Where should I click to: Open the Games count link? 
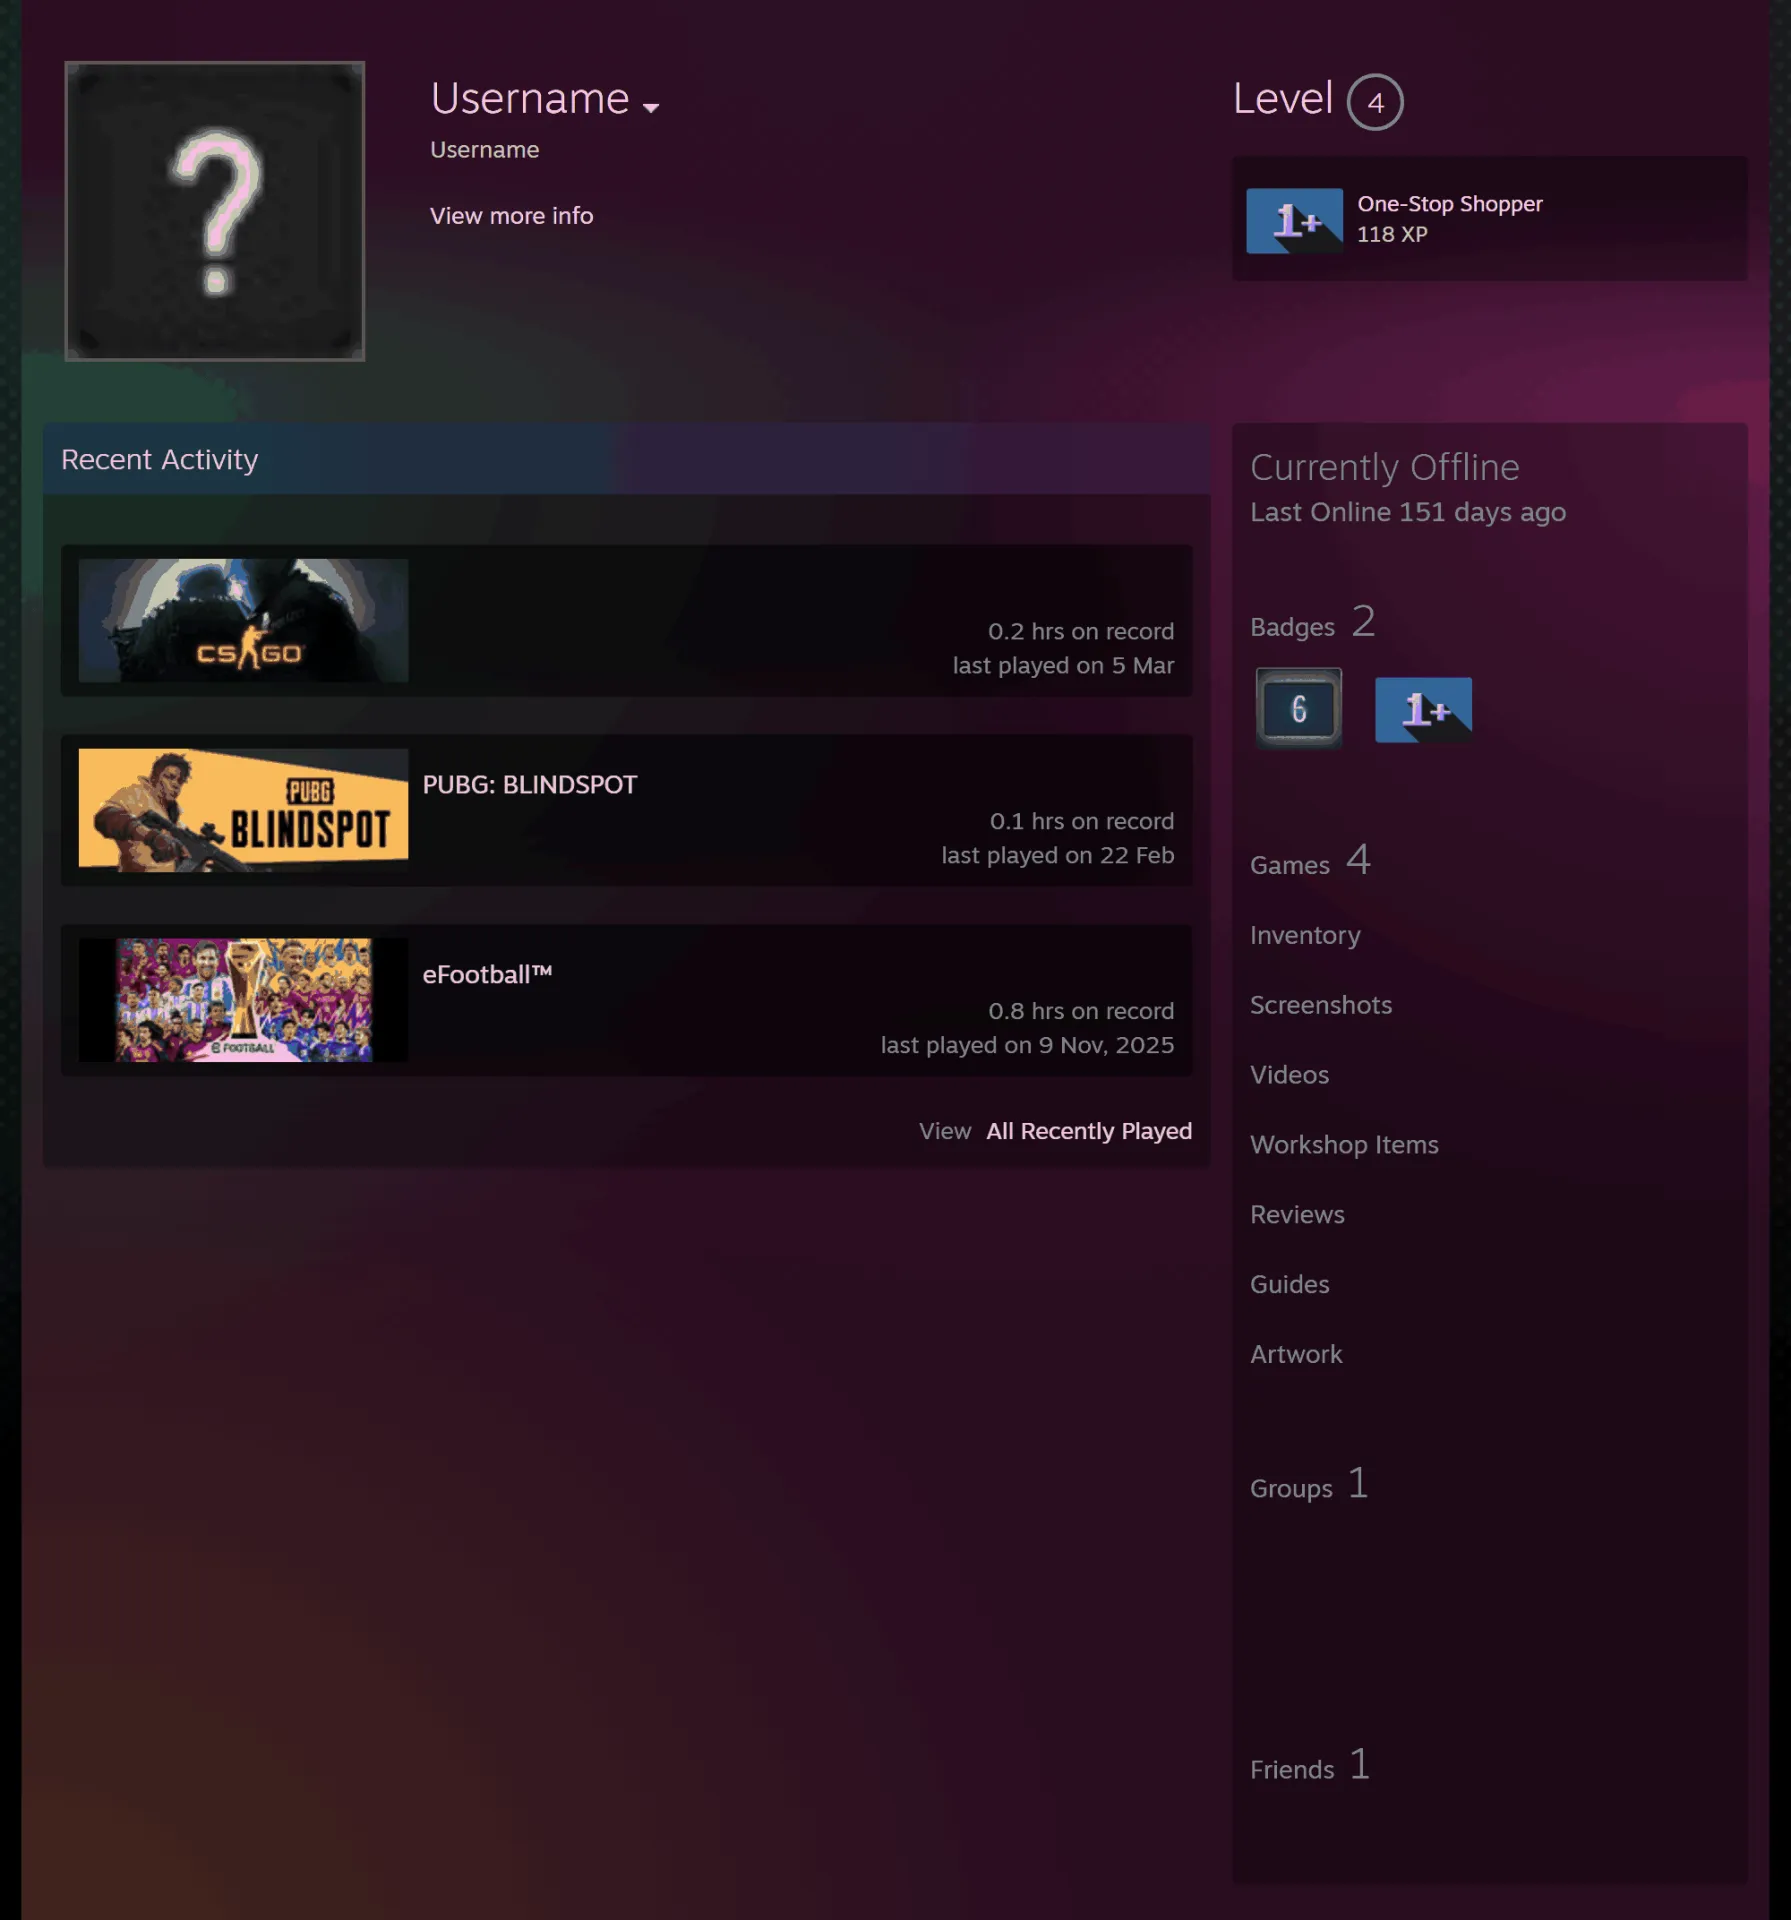click(x=1310, y=861)
